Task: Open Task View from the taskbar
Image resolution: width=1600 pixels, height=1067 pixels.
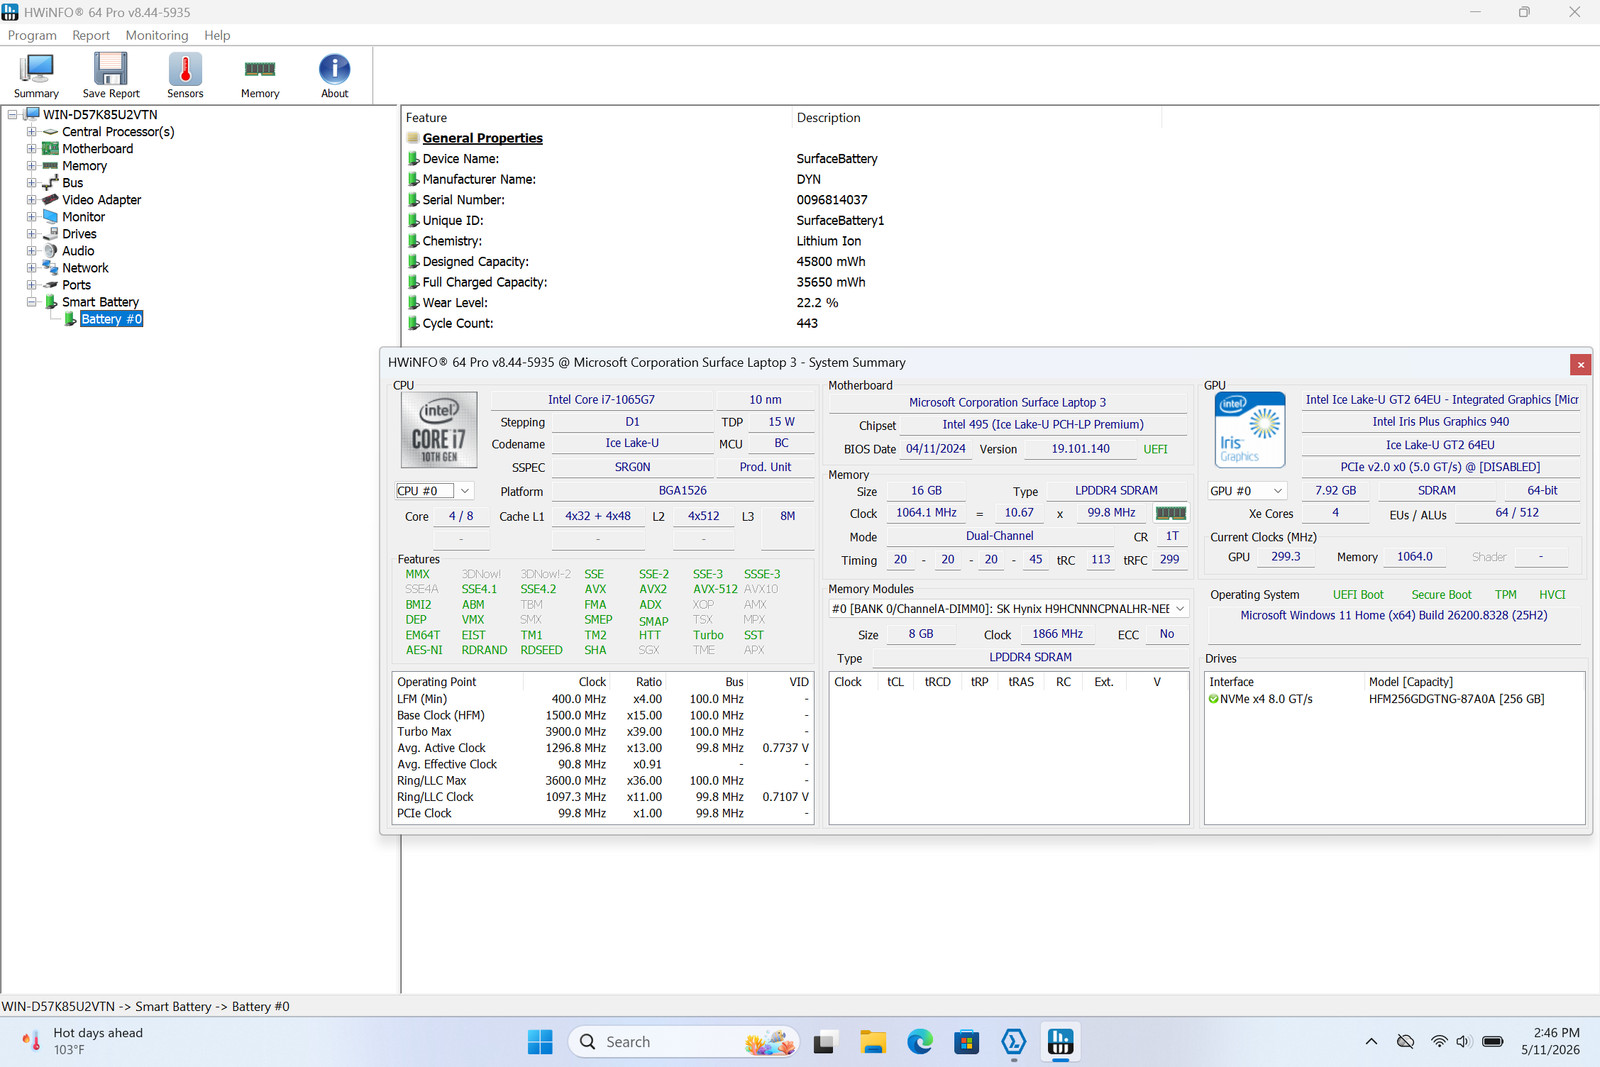Action: click(x=824, y=1042)
